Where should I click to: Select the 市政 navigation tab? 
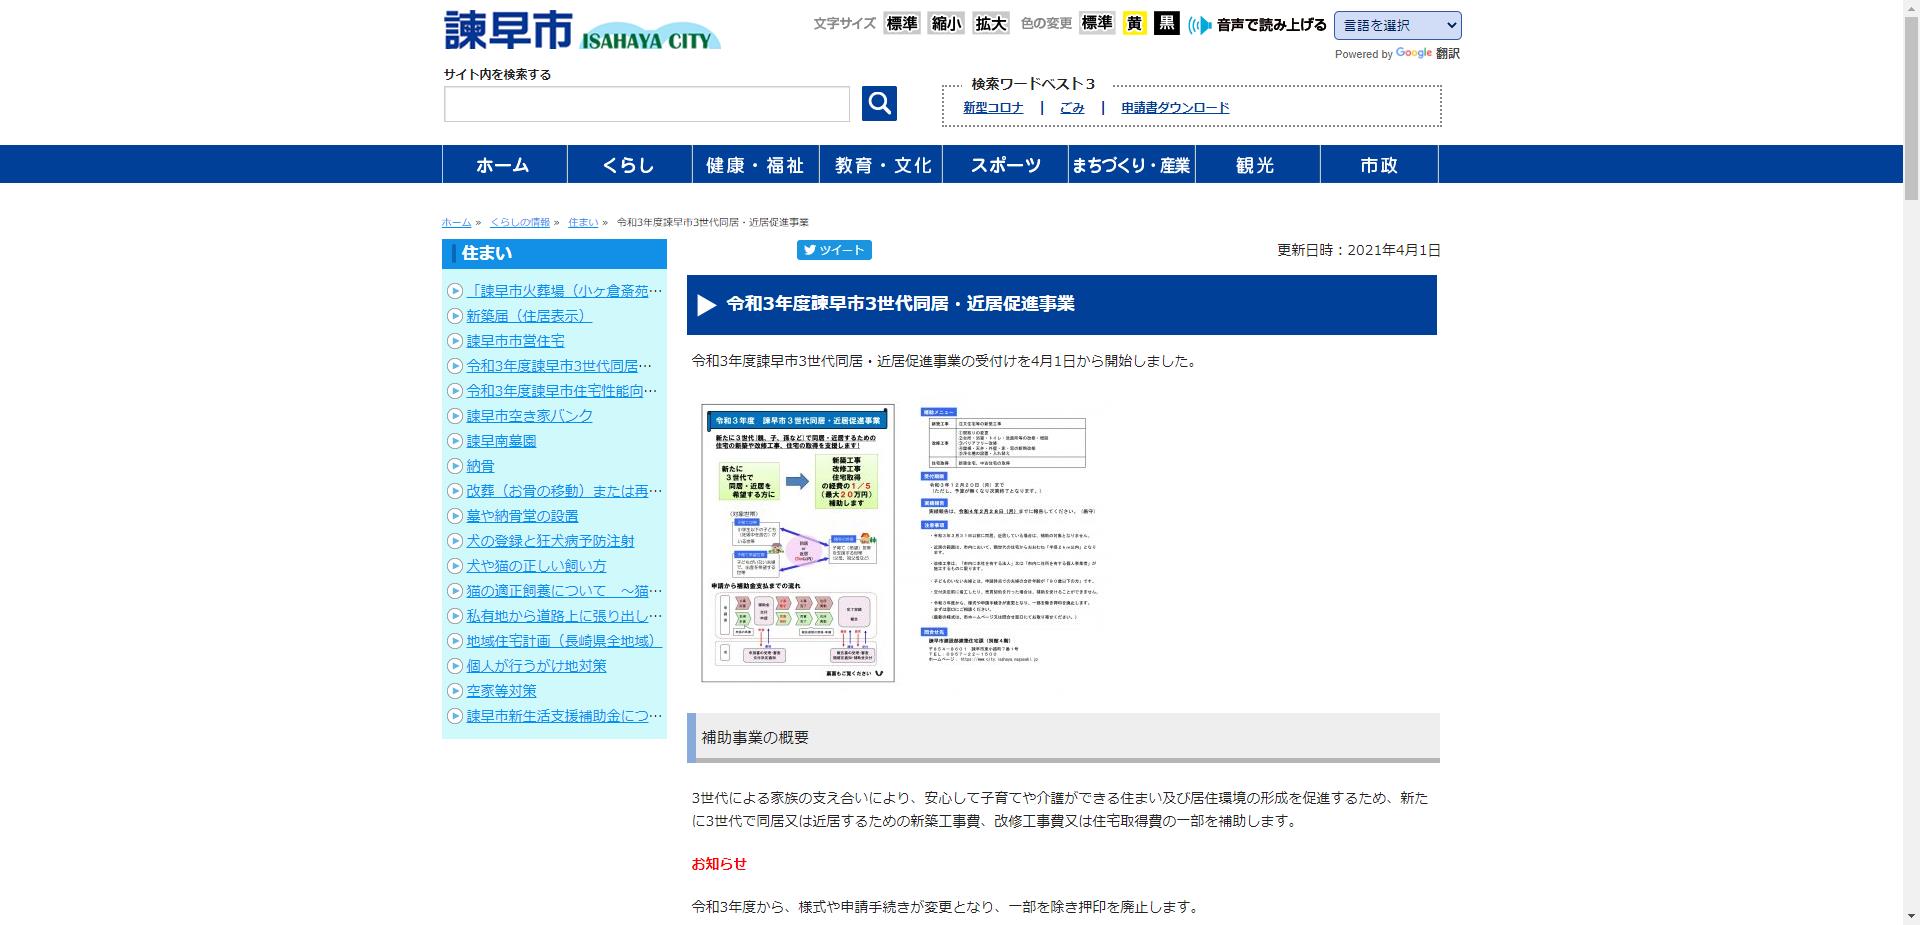coord(1378,164)
